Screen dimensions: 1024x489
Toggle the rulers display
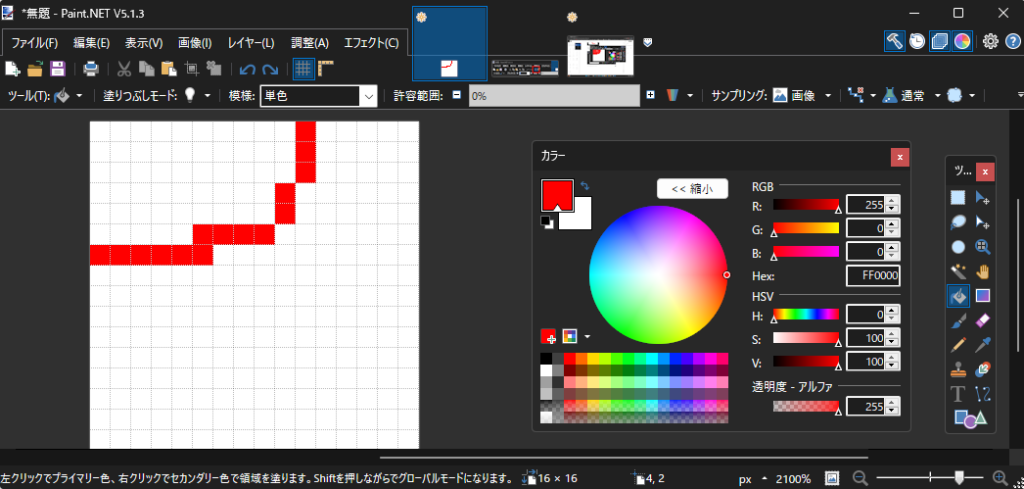pos(326,69)
